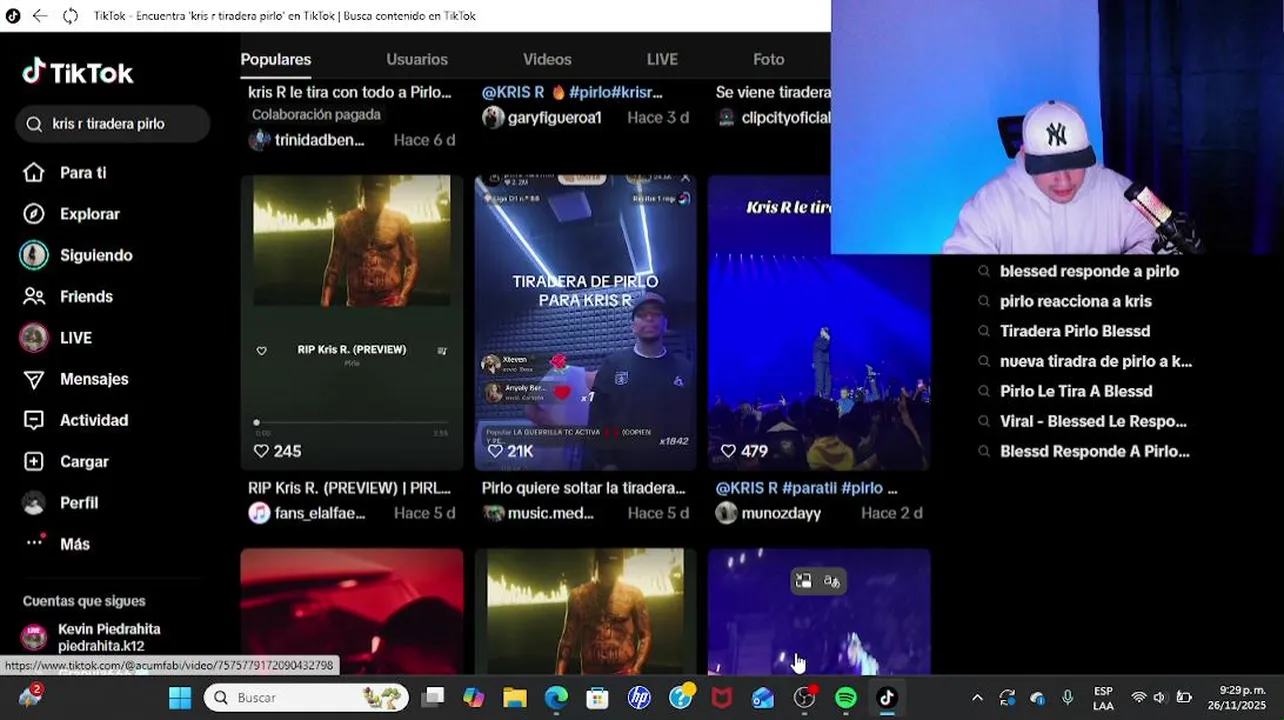The width and height of the screenshot is (1284, 720).
Task: Click the taskbar Buscar search box
Action: 306,697
